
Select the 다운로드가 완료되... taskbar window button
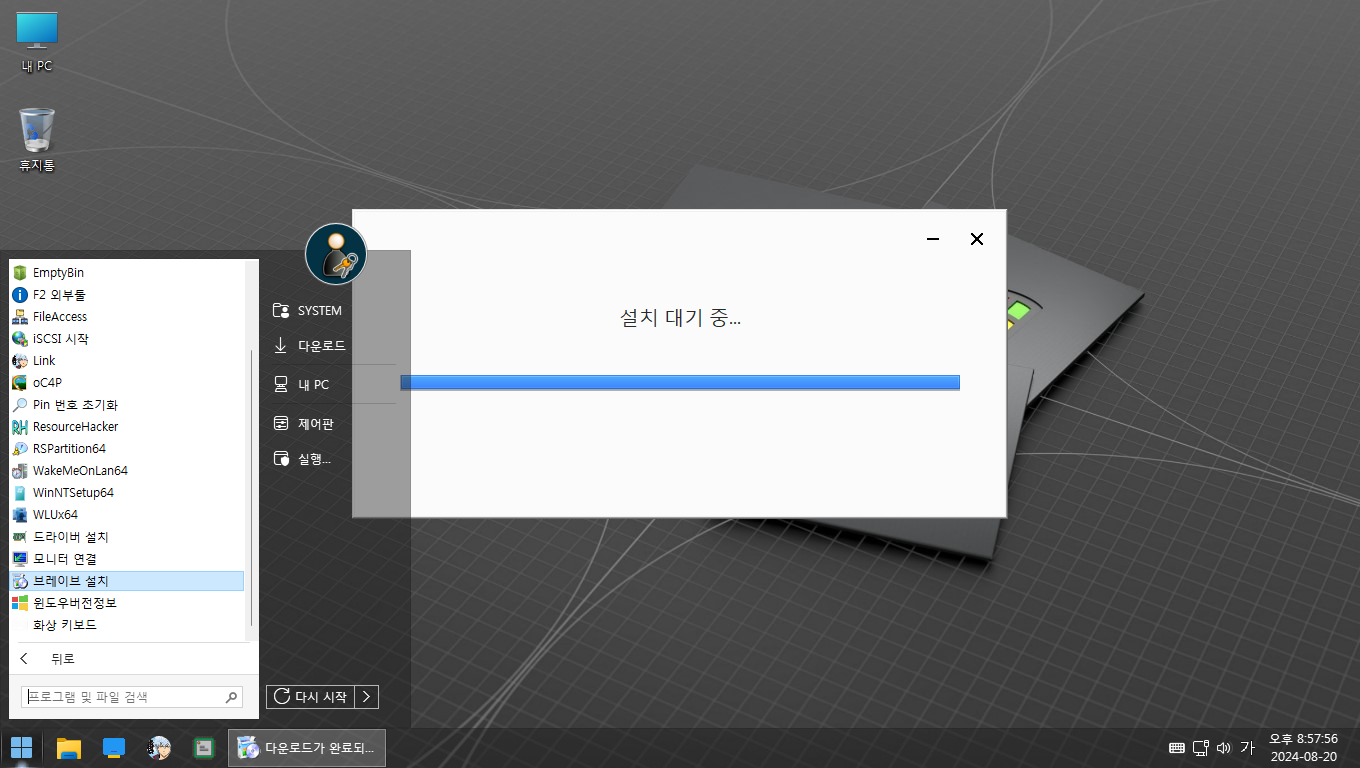tap(307, 748)
